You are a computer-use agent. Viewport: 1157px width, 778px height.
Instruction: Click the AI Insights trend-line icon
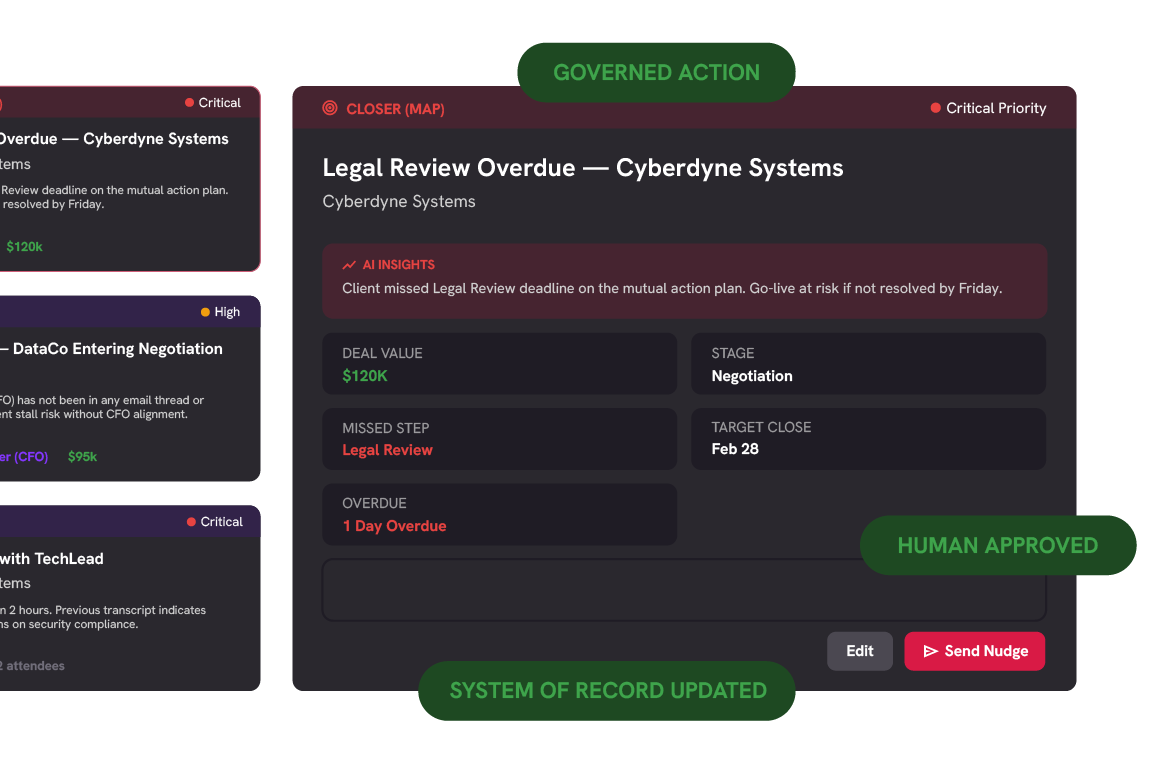coord(349,265)
